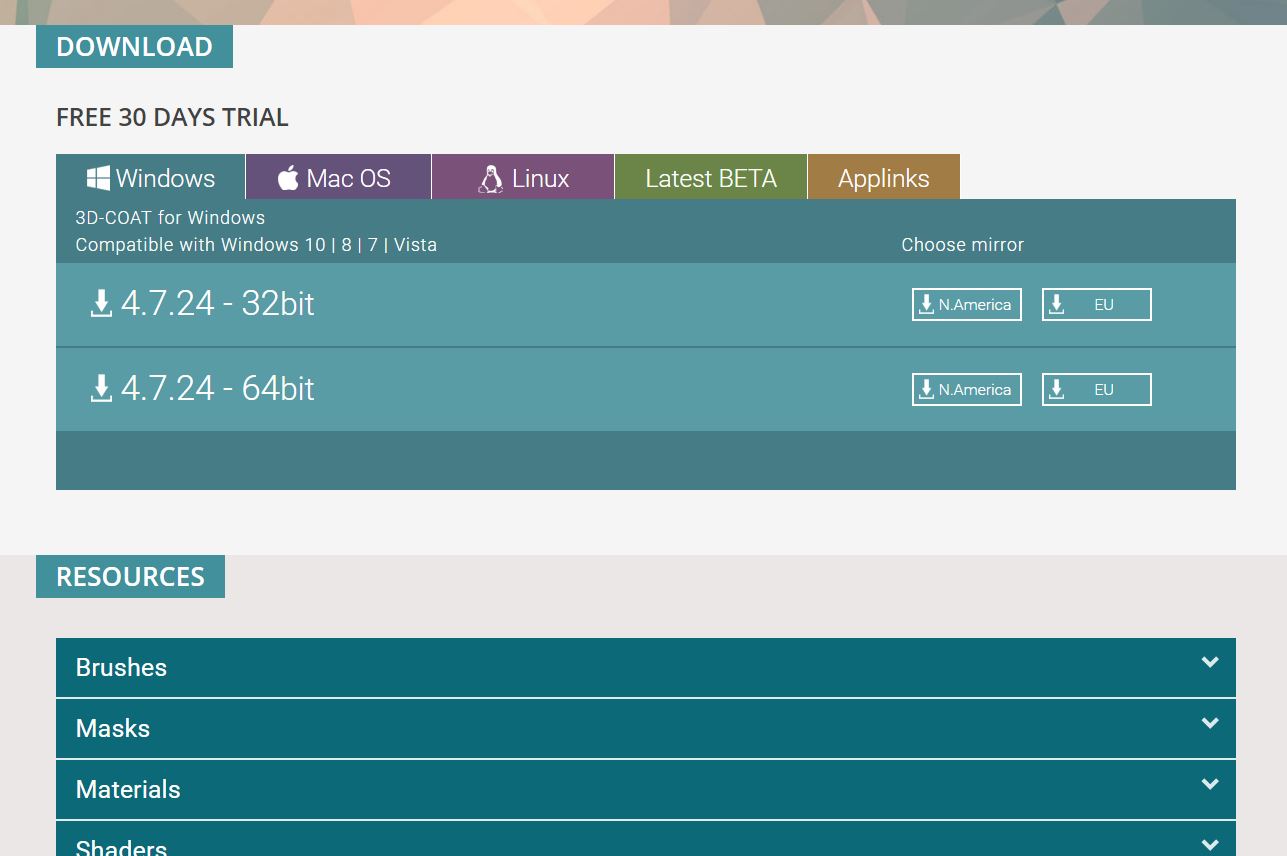1287x856 pixels.
Task: Select the Applinks tab
Action: [x=884, y=177]
